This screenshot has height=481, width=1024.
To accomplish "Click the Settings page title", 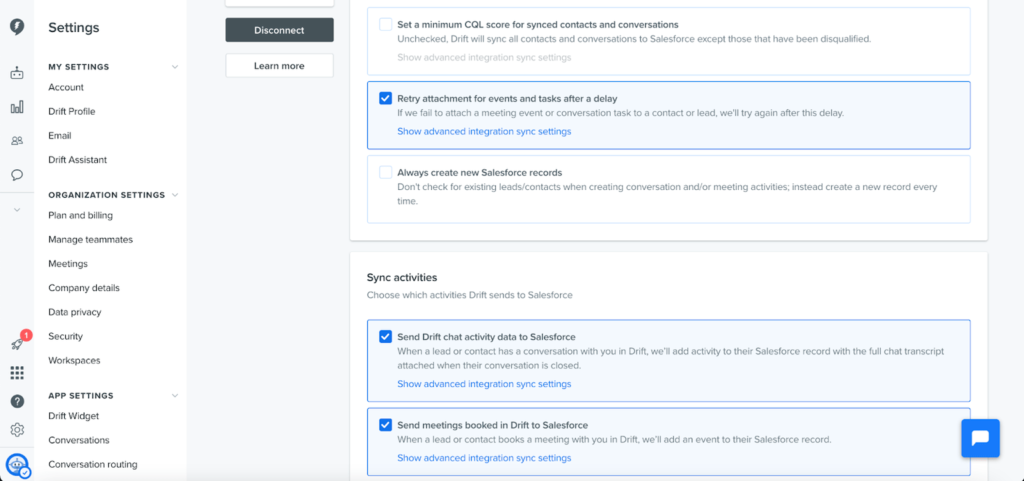I will tap(74, 27).
